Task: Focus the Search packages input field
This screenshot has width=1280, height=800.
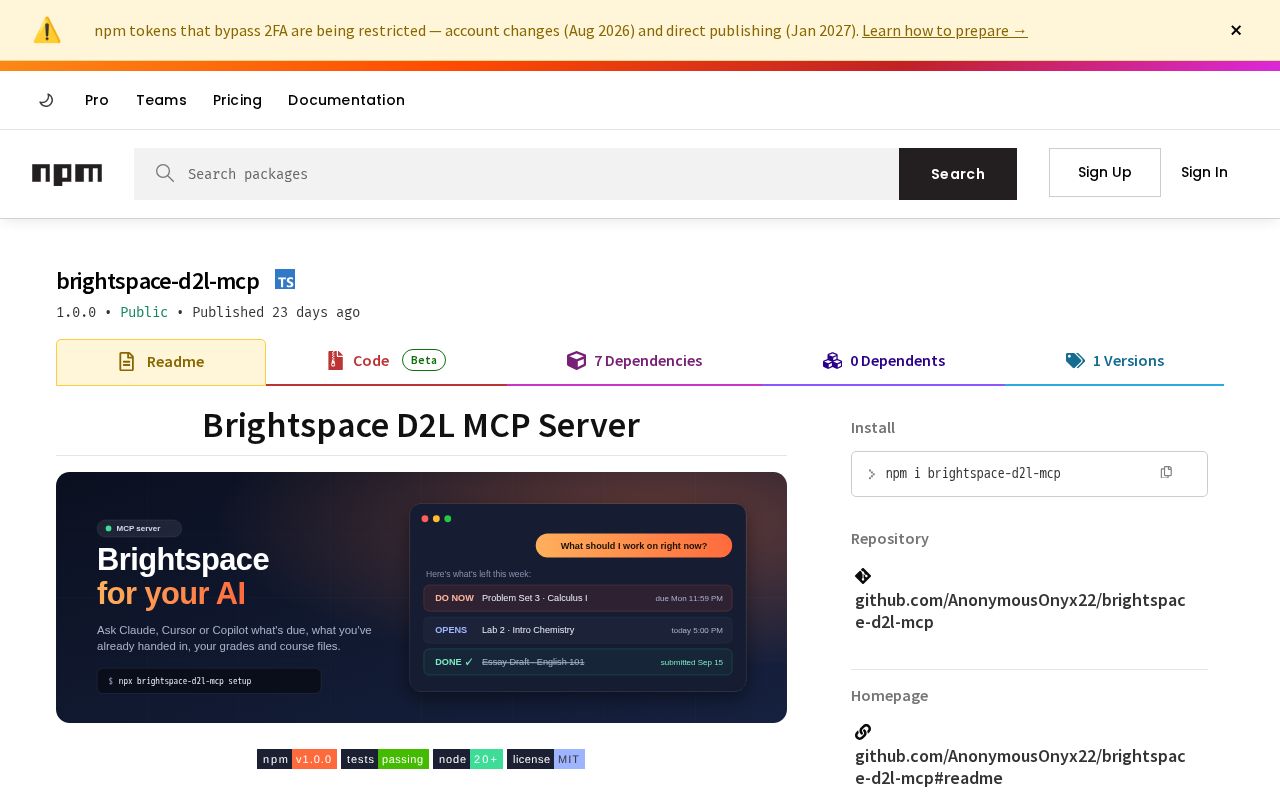Action: point(516,174)
